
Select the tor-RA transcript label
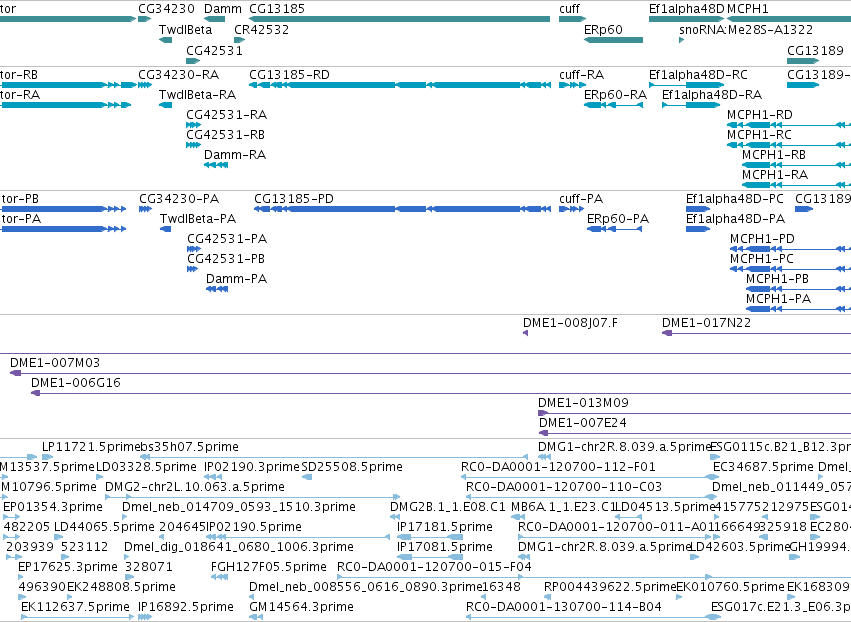click(20, 94)
